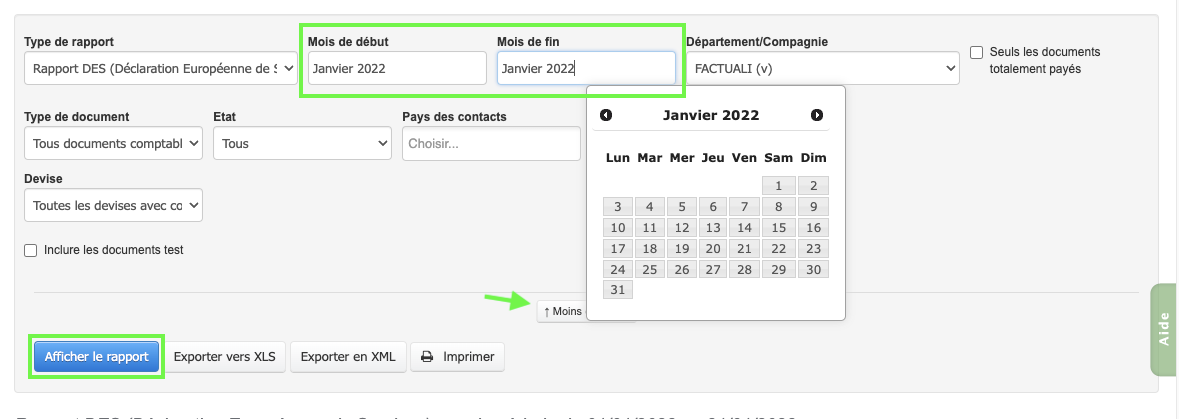Go to previous month in calendar
Viewport: 1179px width, 419px height.
click(606, 116)
